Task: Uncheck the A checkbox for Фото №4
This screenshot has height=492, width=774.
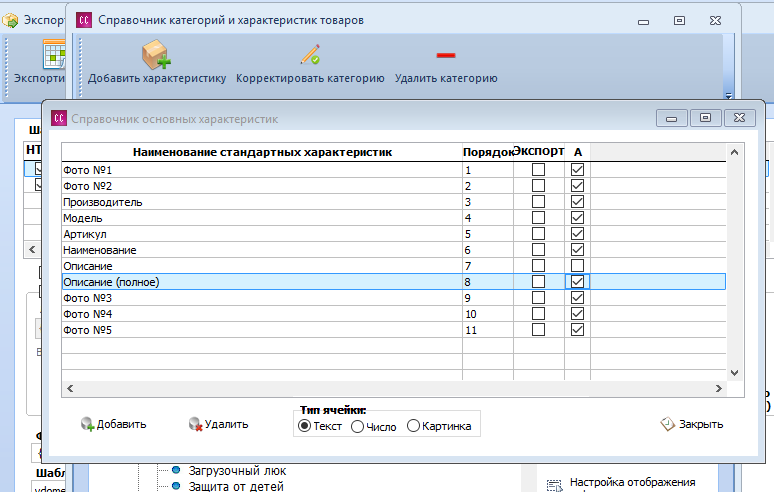Action: coord(577,314)
